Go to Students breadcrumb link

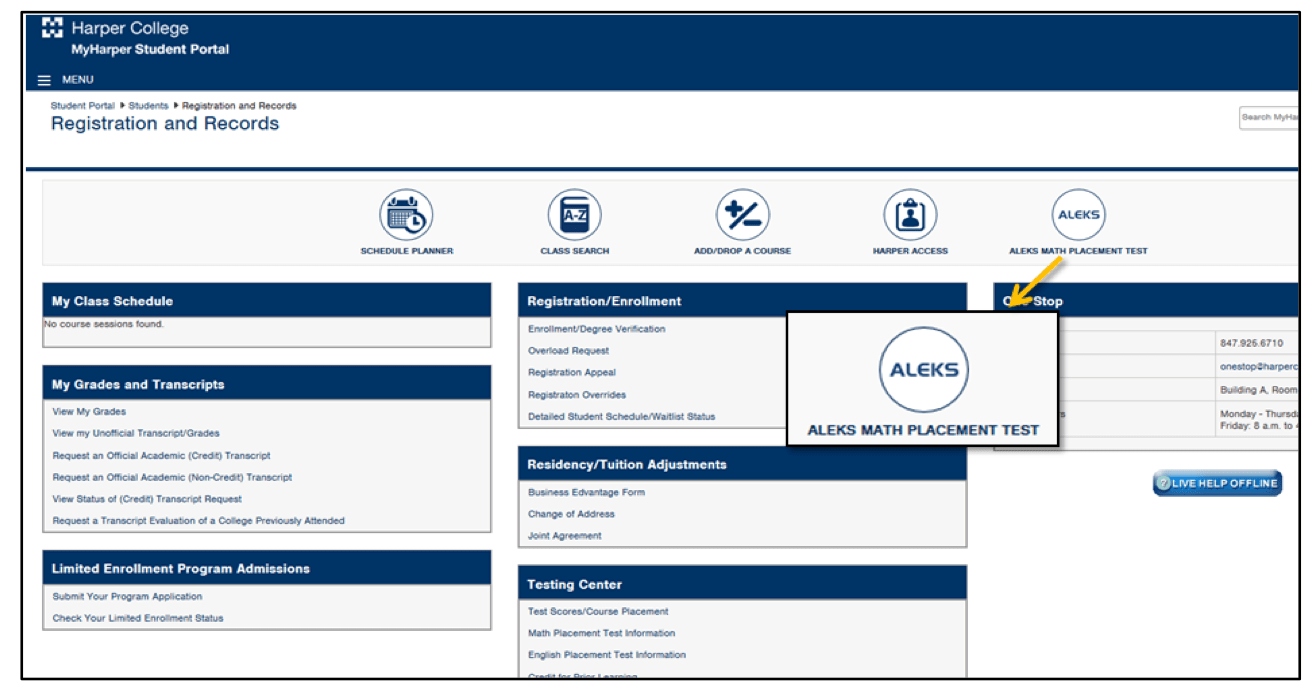click(148, 106)
